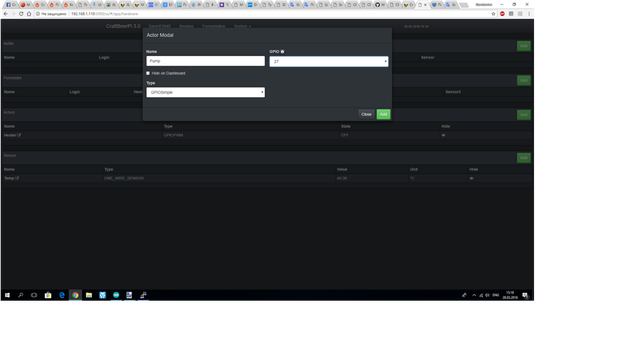Viewport: 640px width, 360px height.
Task: Open the GPIO dropdown showing 27
Action: (x=329, y=61)
